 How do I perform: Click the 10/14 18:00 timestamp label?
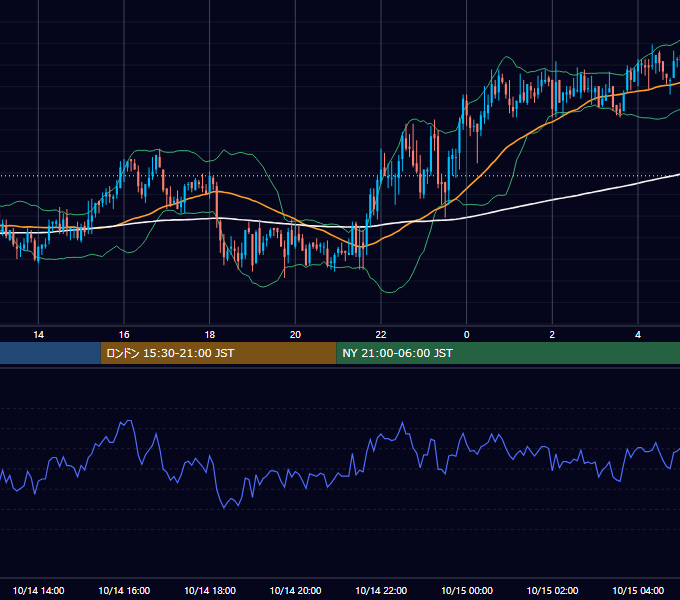(x=210, y=590)
